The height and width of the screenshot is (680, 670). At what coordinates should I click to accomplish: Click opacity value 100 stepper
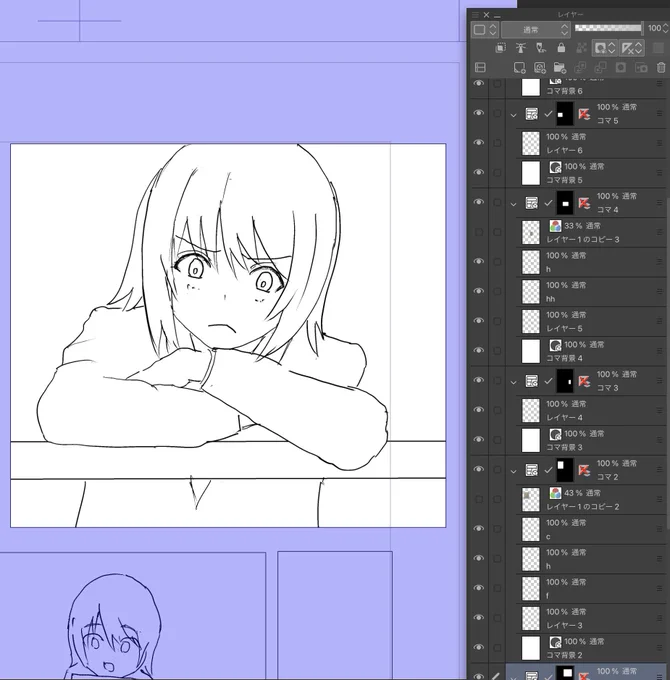(666, 29)
